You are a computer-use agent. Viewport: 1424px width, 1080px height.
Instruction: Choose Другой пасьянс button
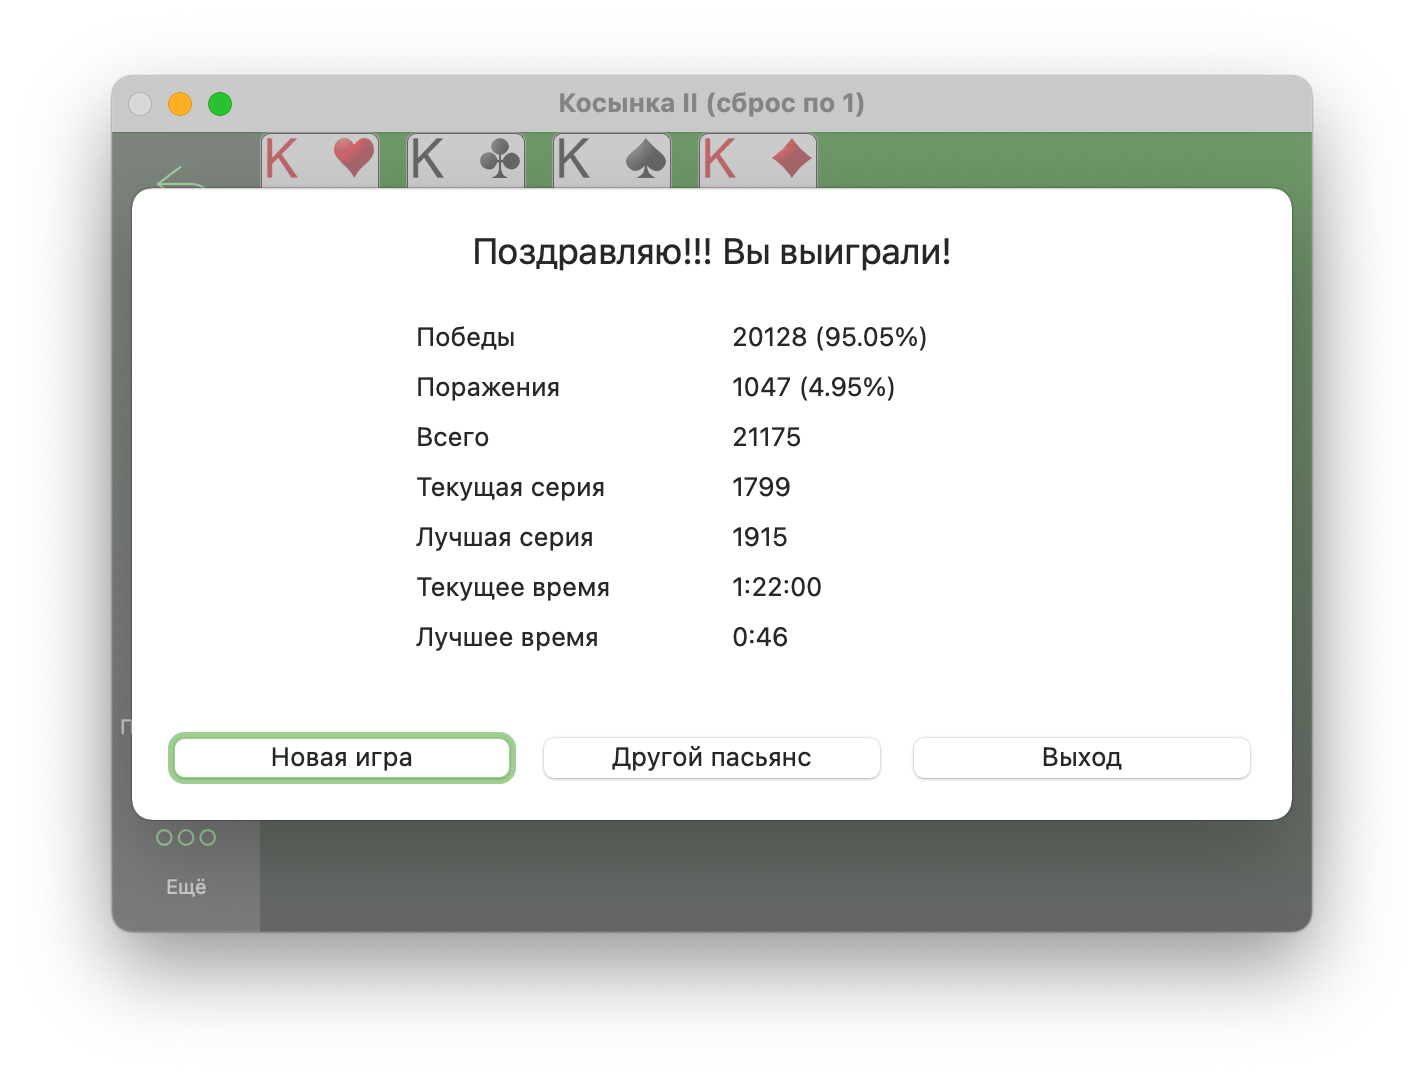pos(711,758)
